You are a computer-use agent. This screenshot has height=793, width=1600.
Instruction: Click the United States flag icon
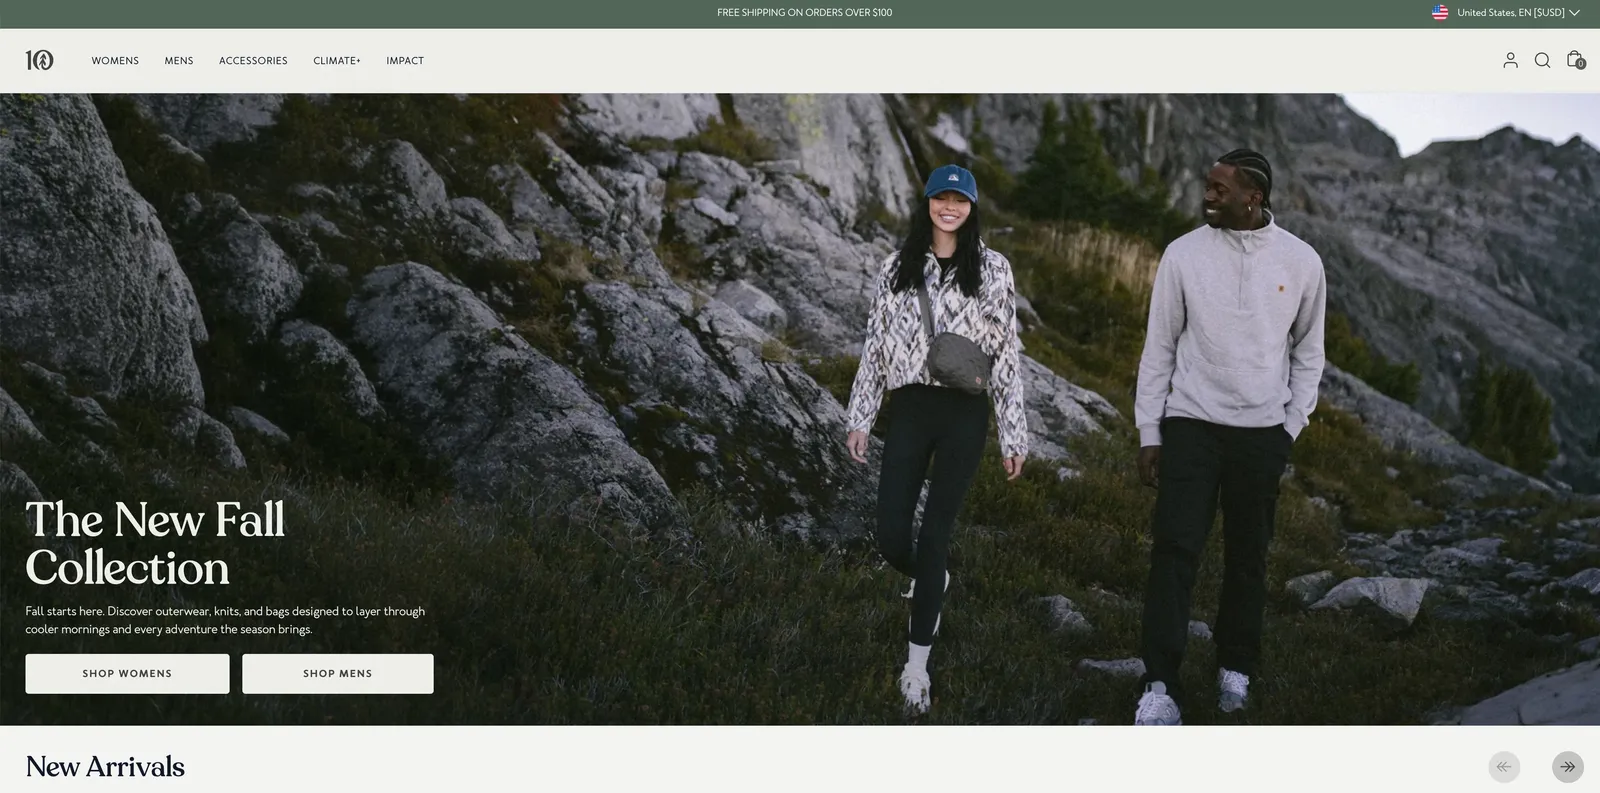pyautogui.click(x=1440, y=13)
